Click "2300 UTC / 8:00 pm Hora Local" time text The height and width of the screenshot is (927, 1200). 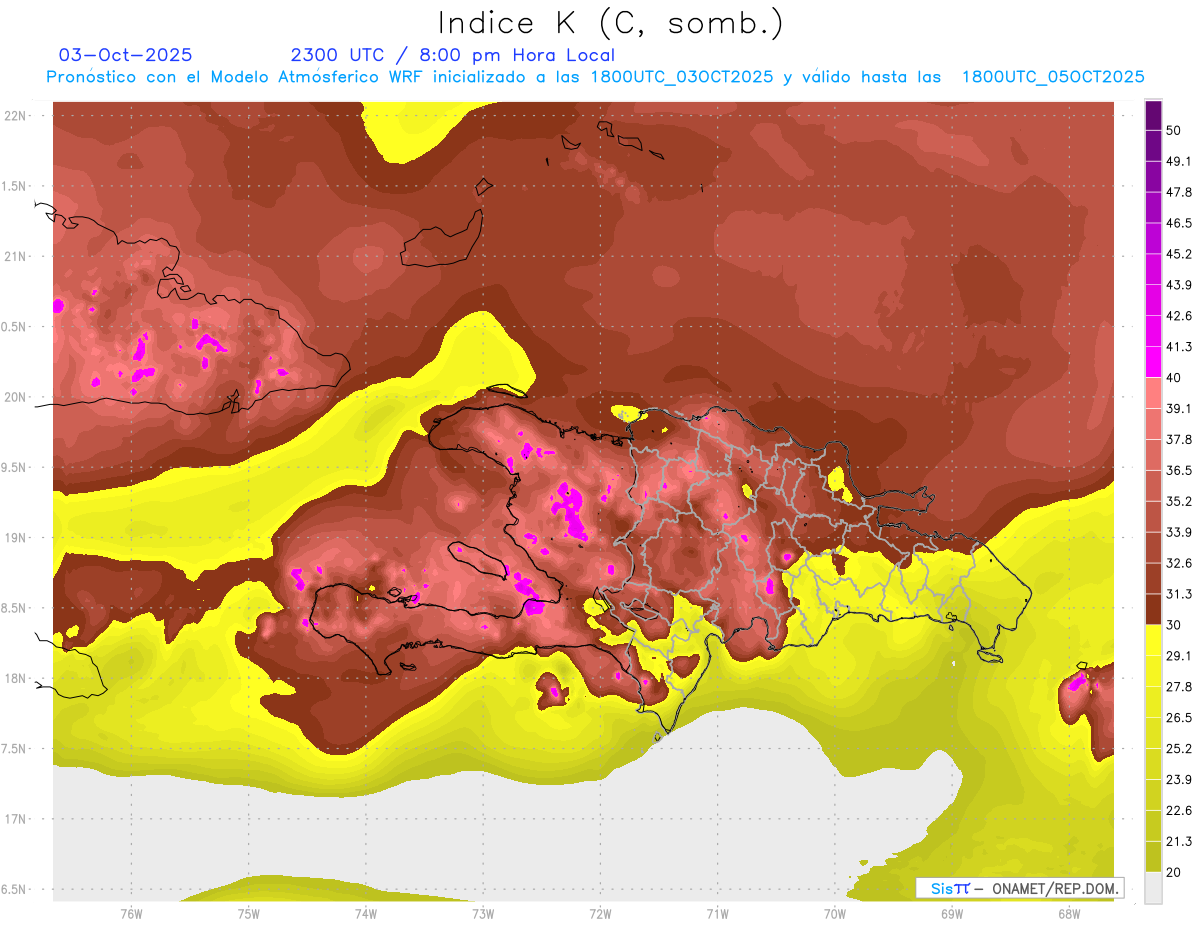(x=452, y=55)
